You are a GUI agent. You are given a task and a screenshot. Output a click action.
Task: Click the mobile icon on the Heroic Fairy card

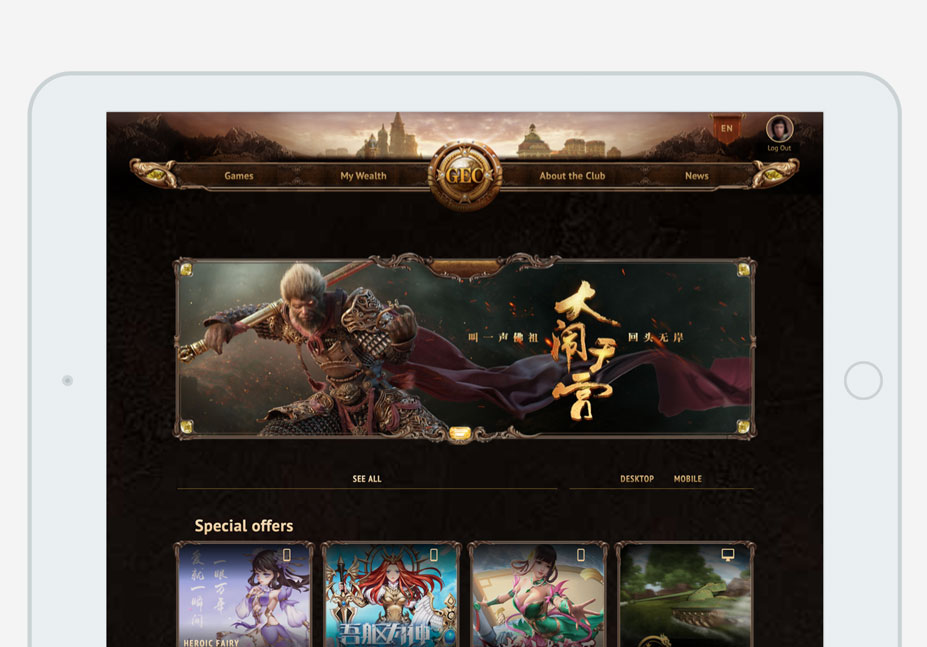287,555
